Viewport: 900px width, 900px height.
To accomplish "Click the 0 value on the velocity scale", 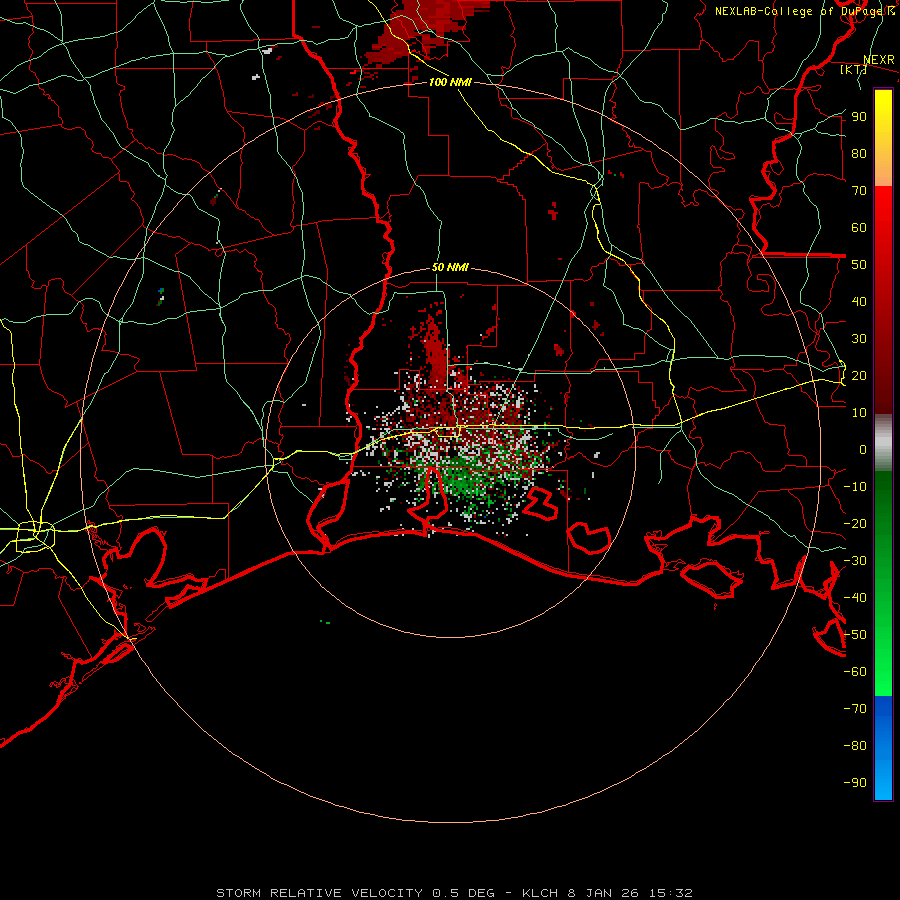I will click(x=863, y=450).
